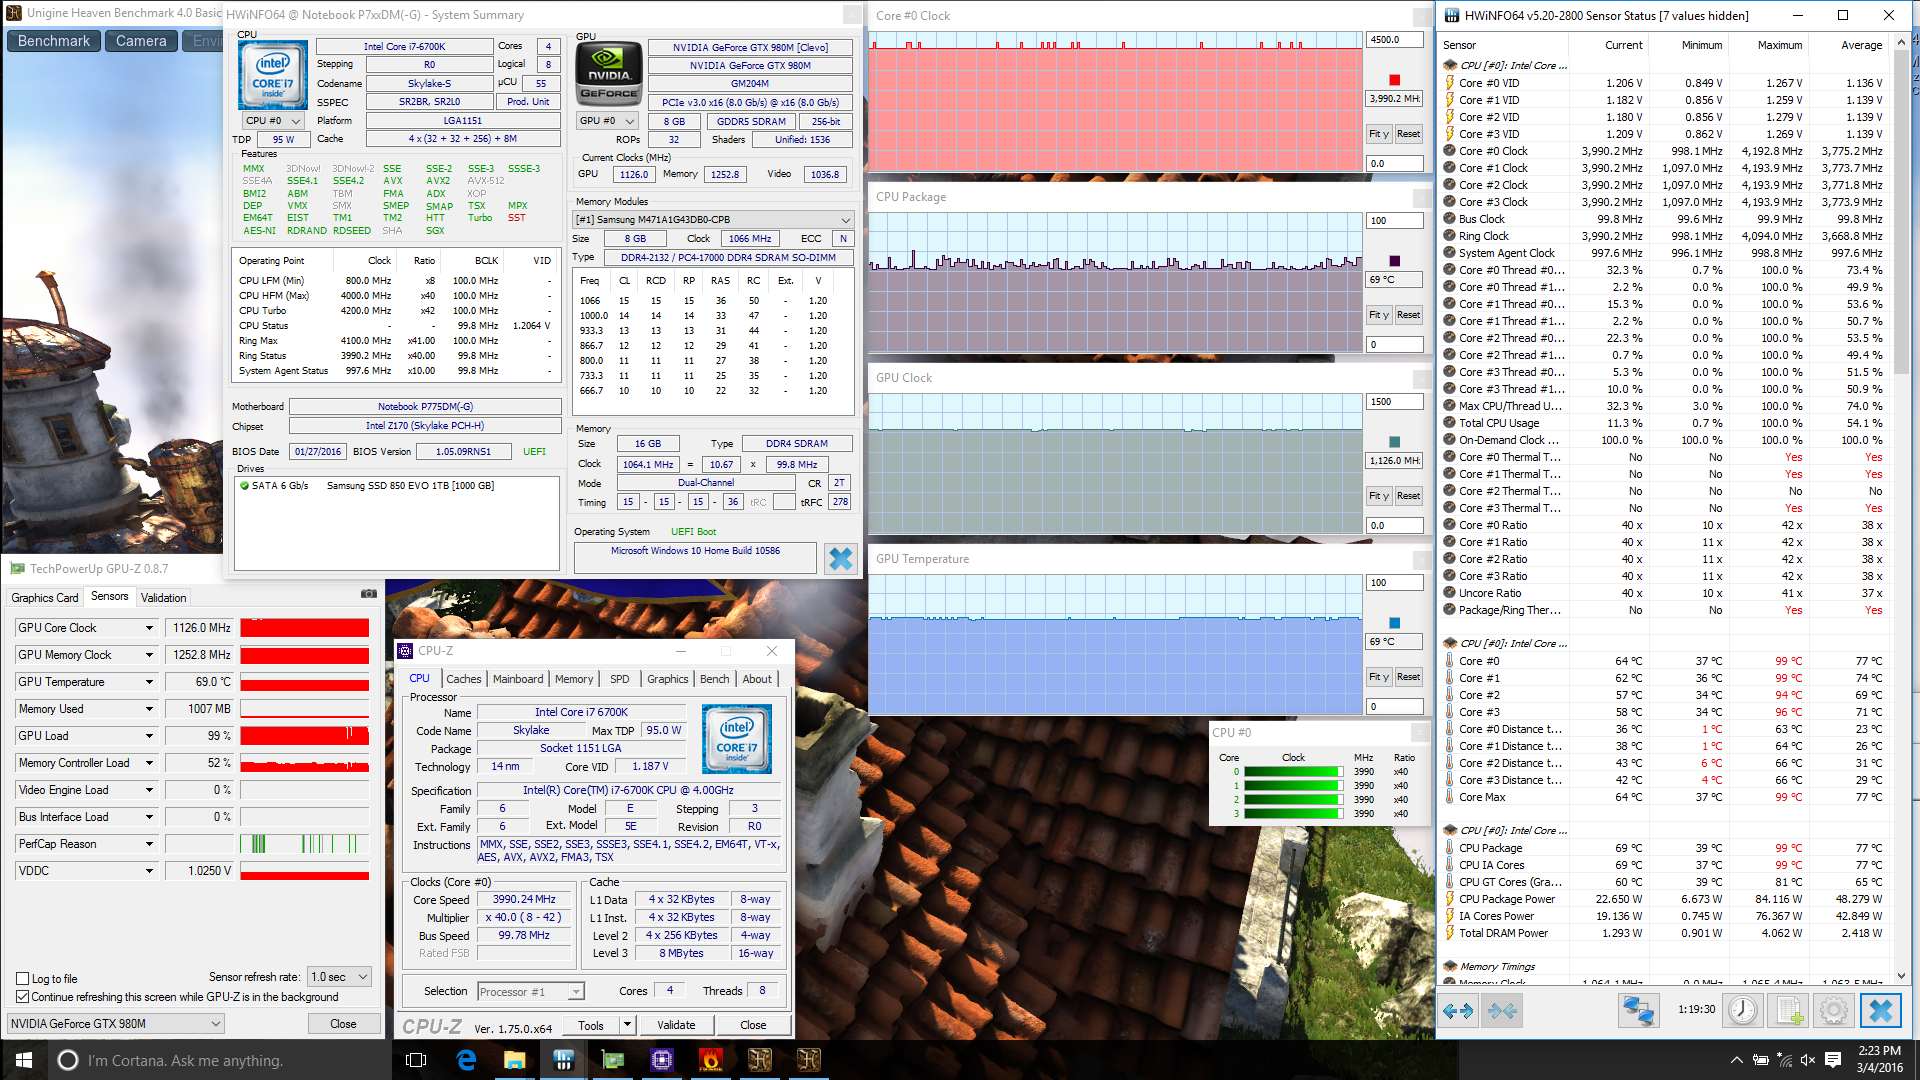Launch Microsoft Edge from the taskbar
The image size is (1920, 1080).
pyautogui.click(x=466, y=1060)
